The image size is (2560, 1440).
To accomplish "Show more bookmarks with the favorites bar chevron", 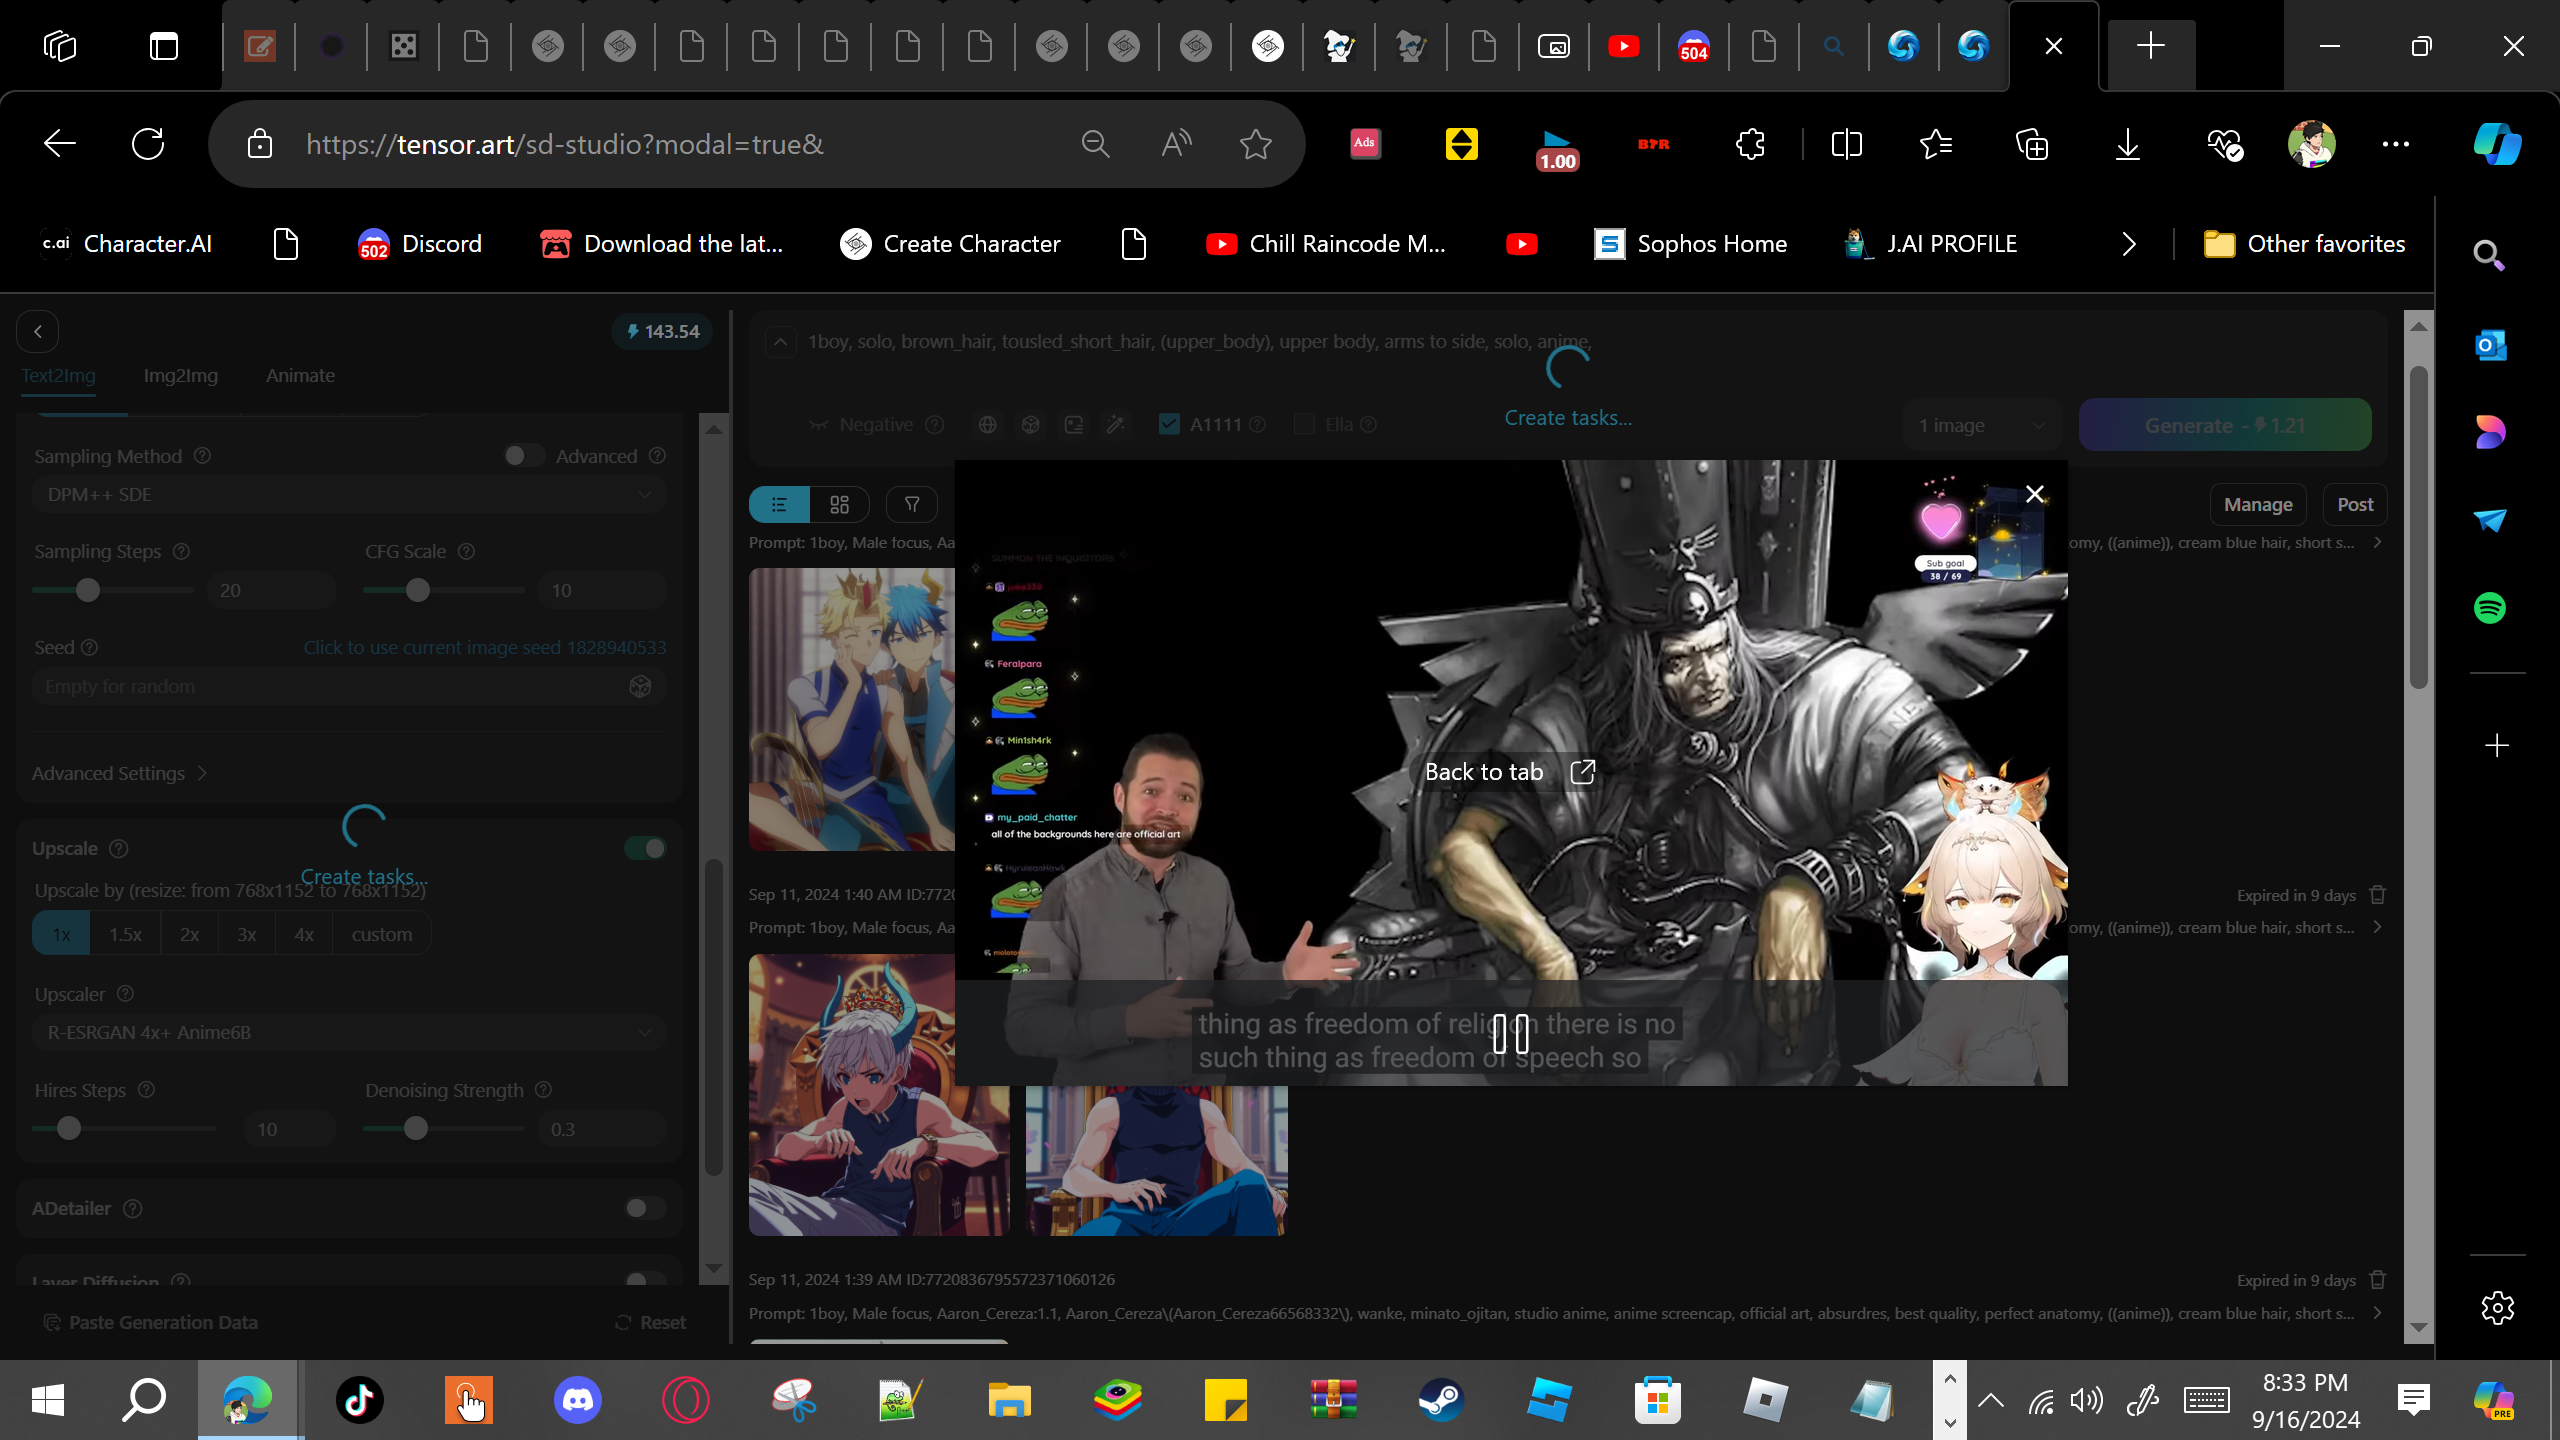I will [x=2128, y=244].
